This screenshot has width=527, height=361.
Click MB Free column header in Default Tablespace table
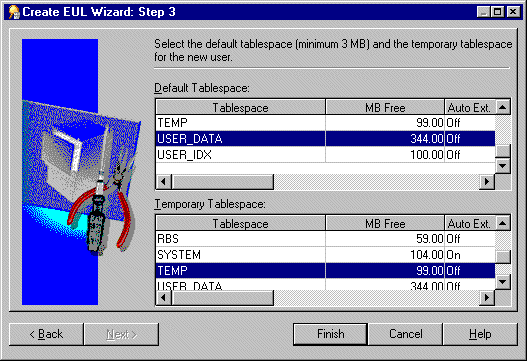pos(385,108)
